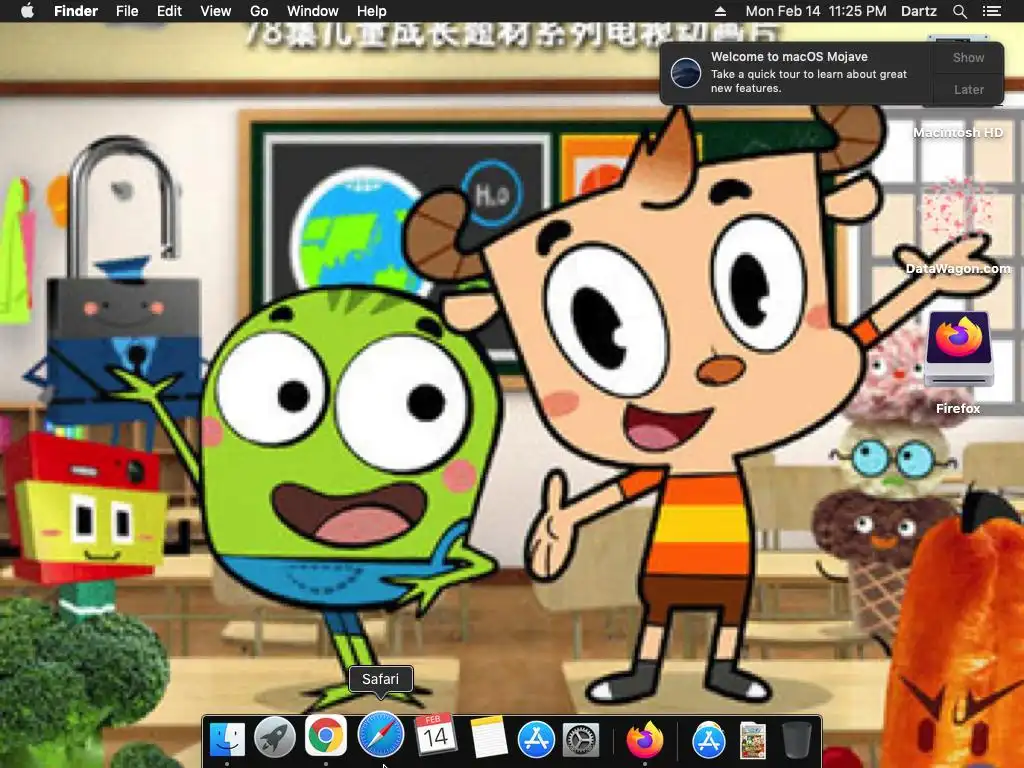The height and width of the screenshot is (768, 1024).
Task: Open the File menu
Action: pyautogui.click(x=127, y=11)
